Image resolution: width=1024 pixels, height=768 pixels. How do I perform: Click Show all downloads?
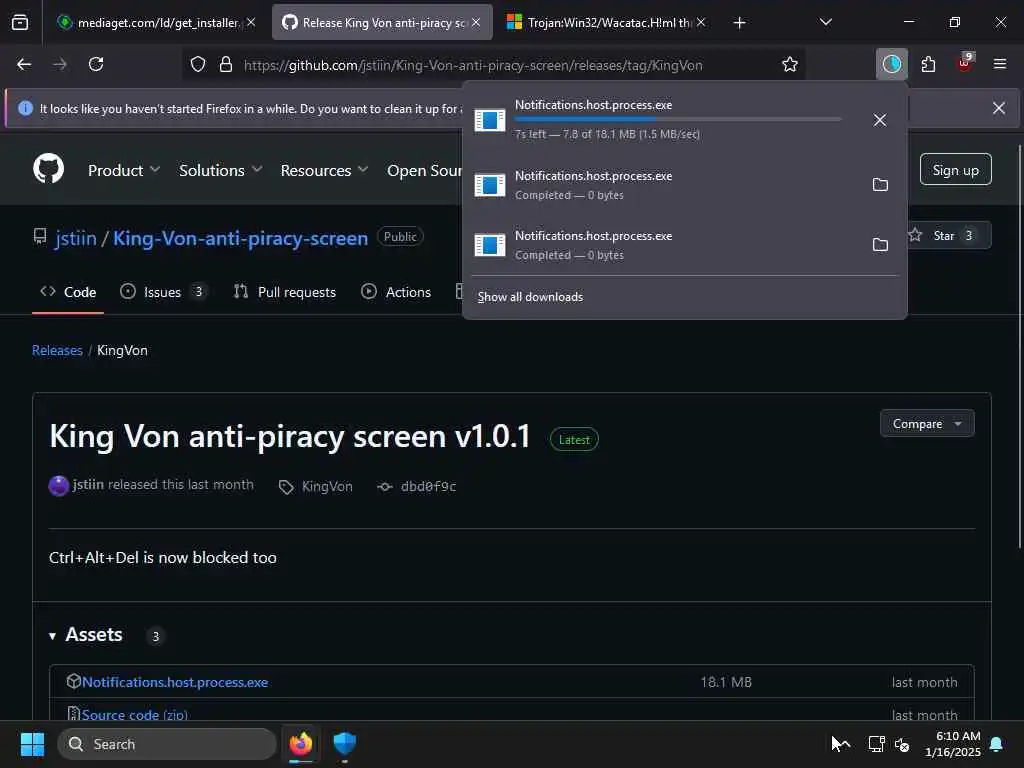[x=530, y=297]
